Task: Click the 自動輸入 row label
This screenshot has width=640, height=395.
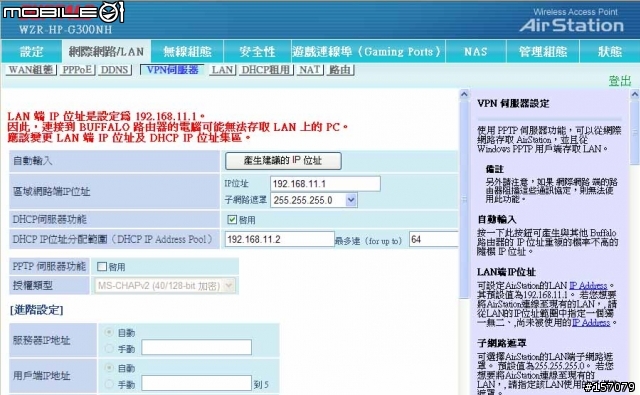Action: point(32,161)
